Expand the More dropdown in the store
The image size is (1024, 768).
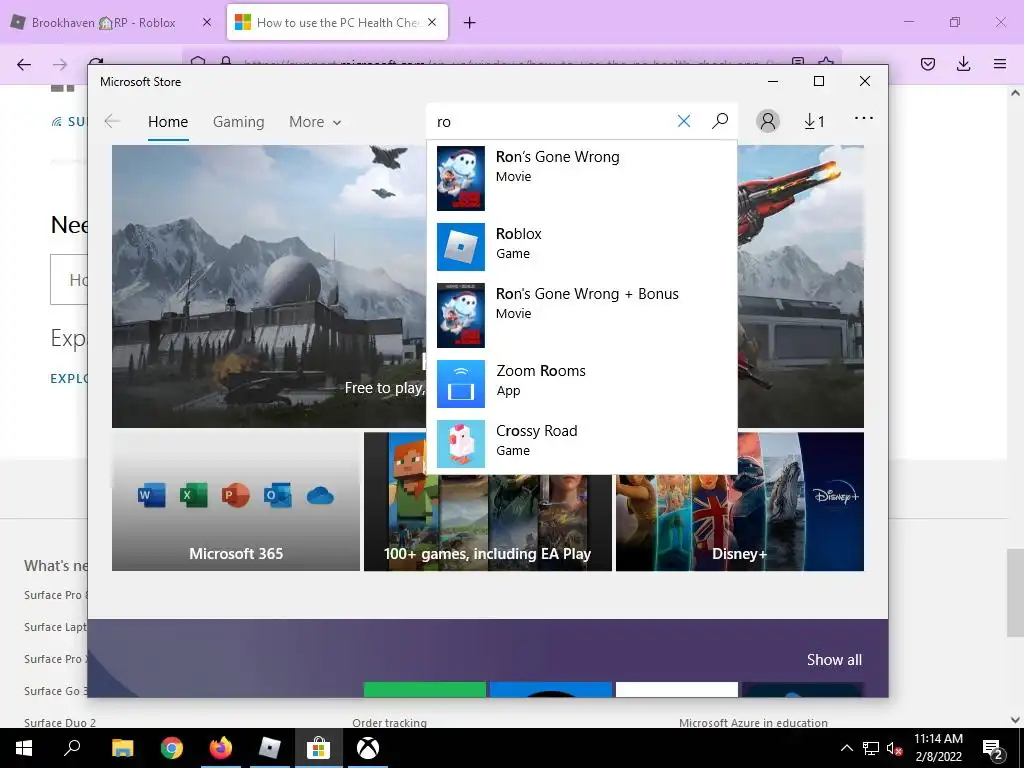(x=315, y=122)
